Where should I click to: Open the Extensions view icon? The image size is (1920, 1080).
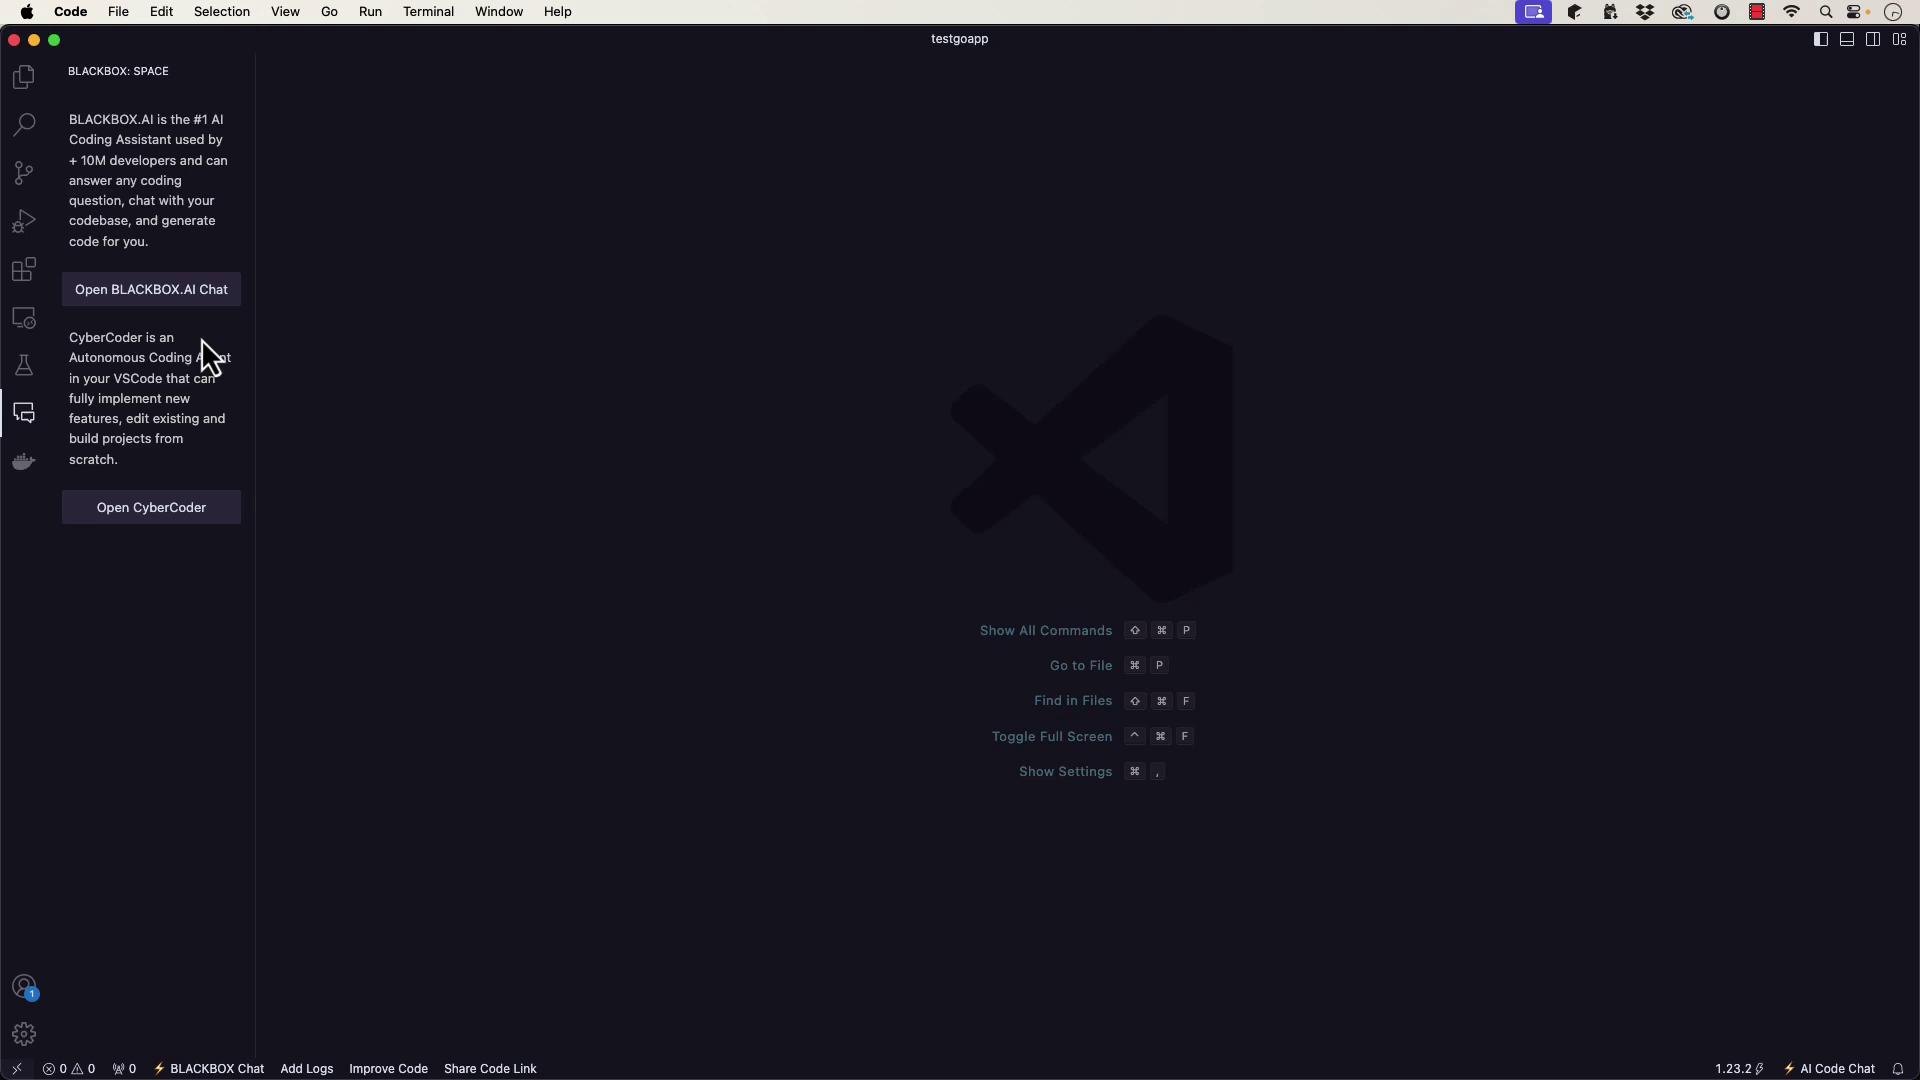[x=24, y=270]
